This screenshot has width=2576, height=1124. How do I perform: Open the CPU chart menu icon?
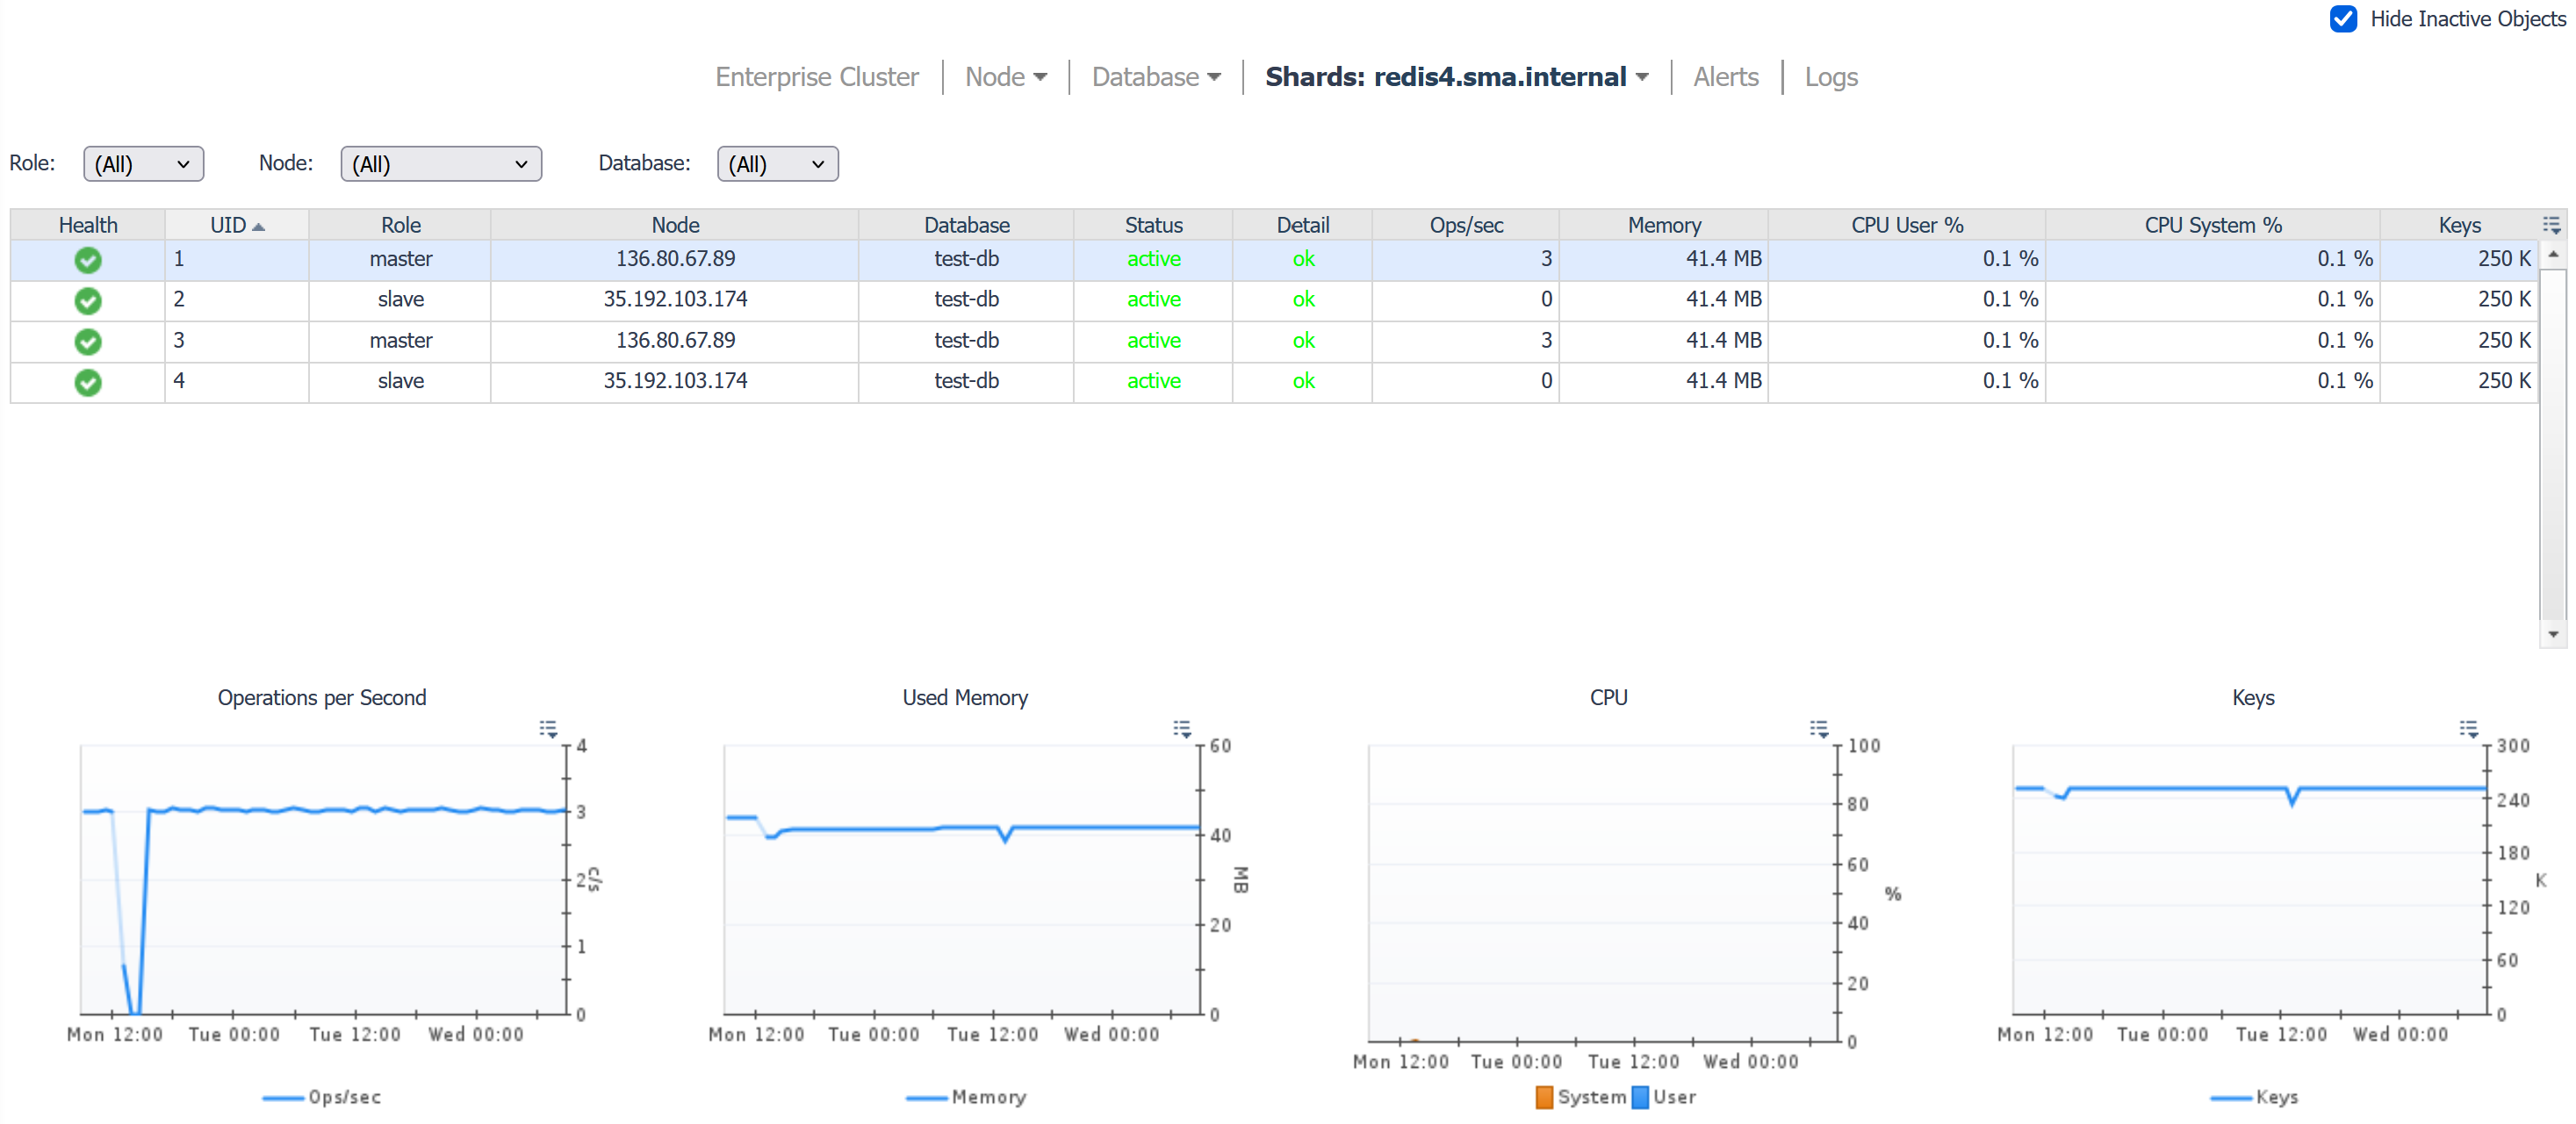[x=1819, y=729]
